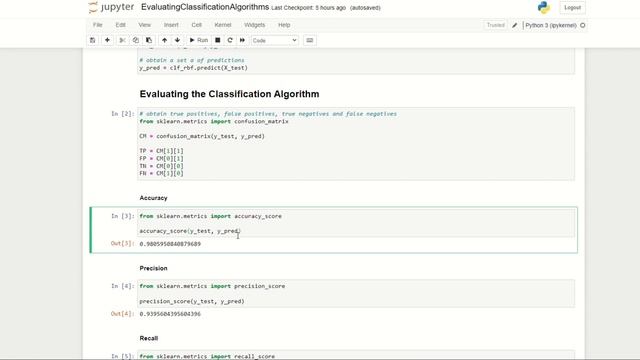Interrupt the kernel with the stop icon
The height and width of the screenshot is (360, 640).
pos(218,40)
